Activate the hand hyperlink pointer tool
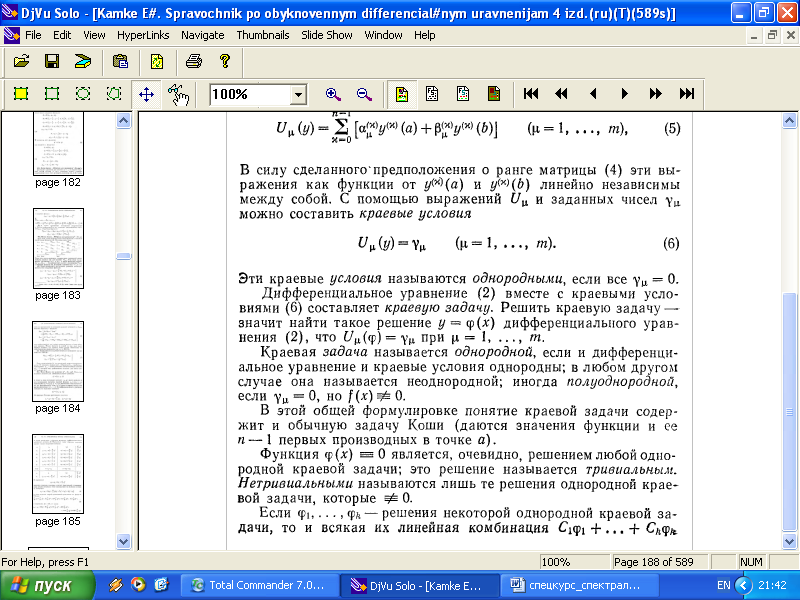Viewport: 800px width, 600px height. (x=178, y=94)
